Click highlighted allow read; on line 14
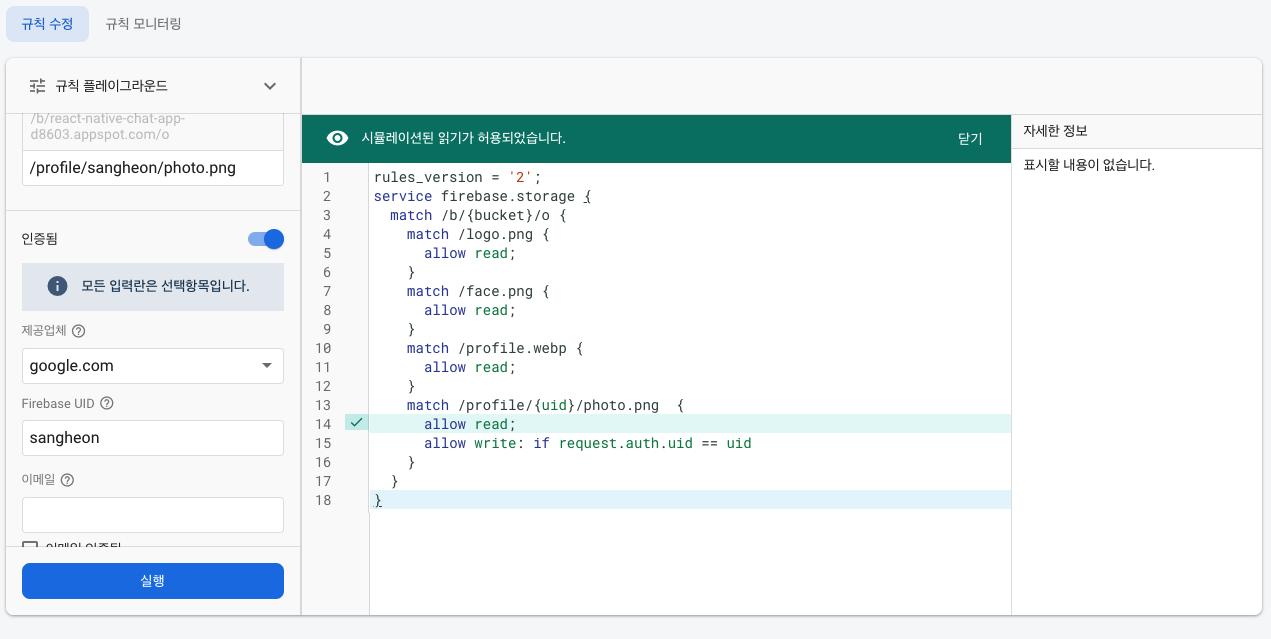This screenshot has height=639, width=1271. click(470, 424)
